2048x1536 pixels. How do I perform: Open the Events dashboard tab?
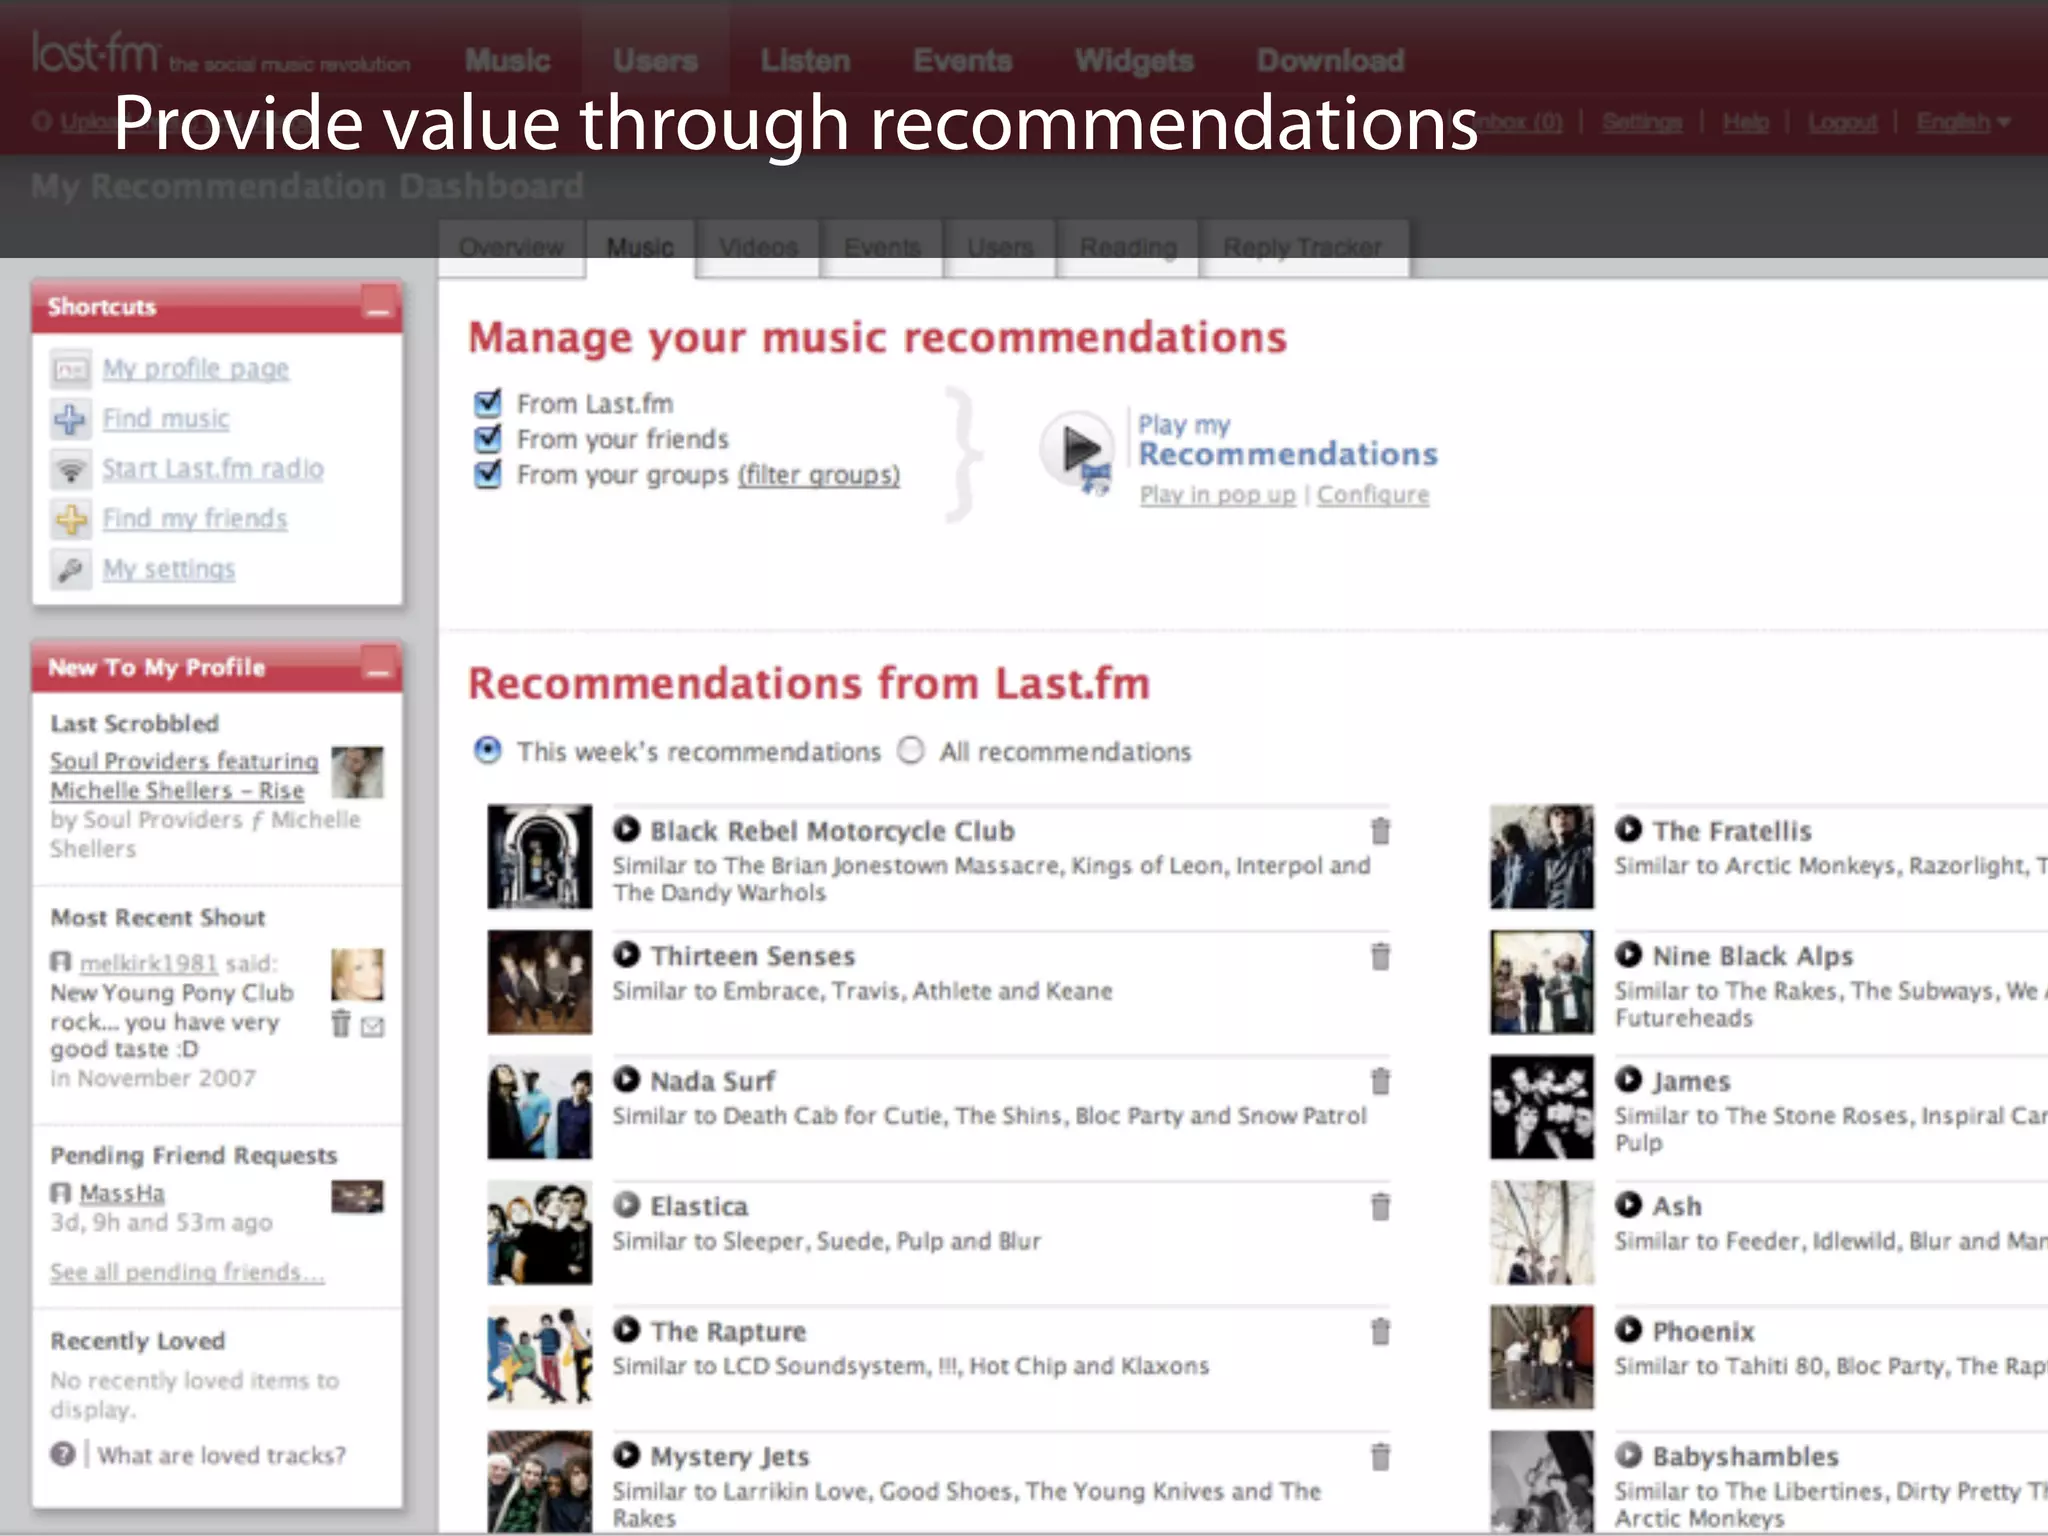(882, 247)
